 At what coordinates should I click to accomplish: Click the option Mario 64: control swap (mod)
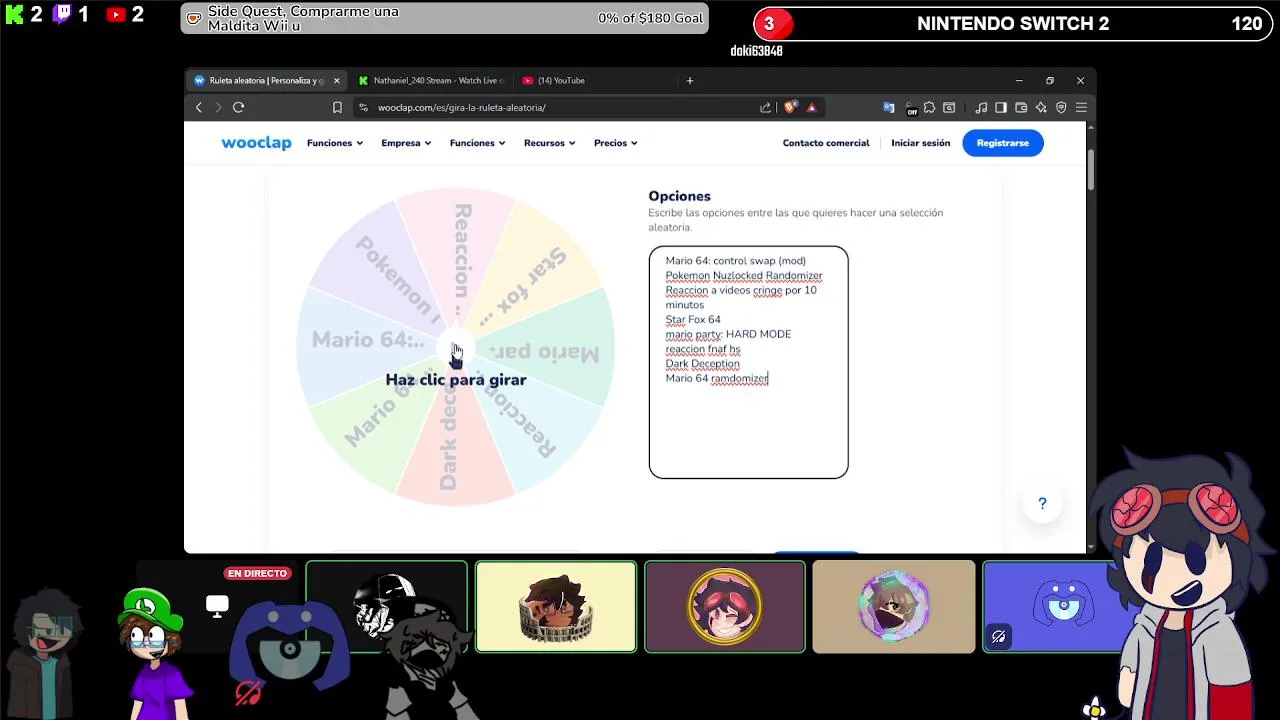point(735,261)
